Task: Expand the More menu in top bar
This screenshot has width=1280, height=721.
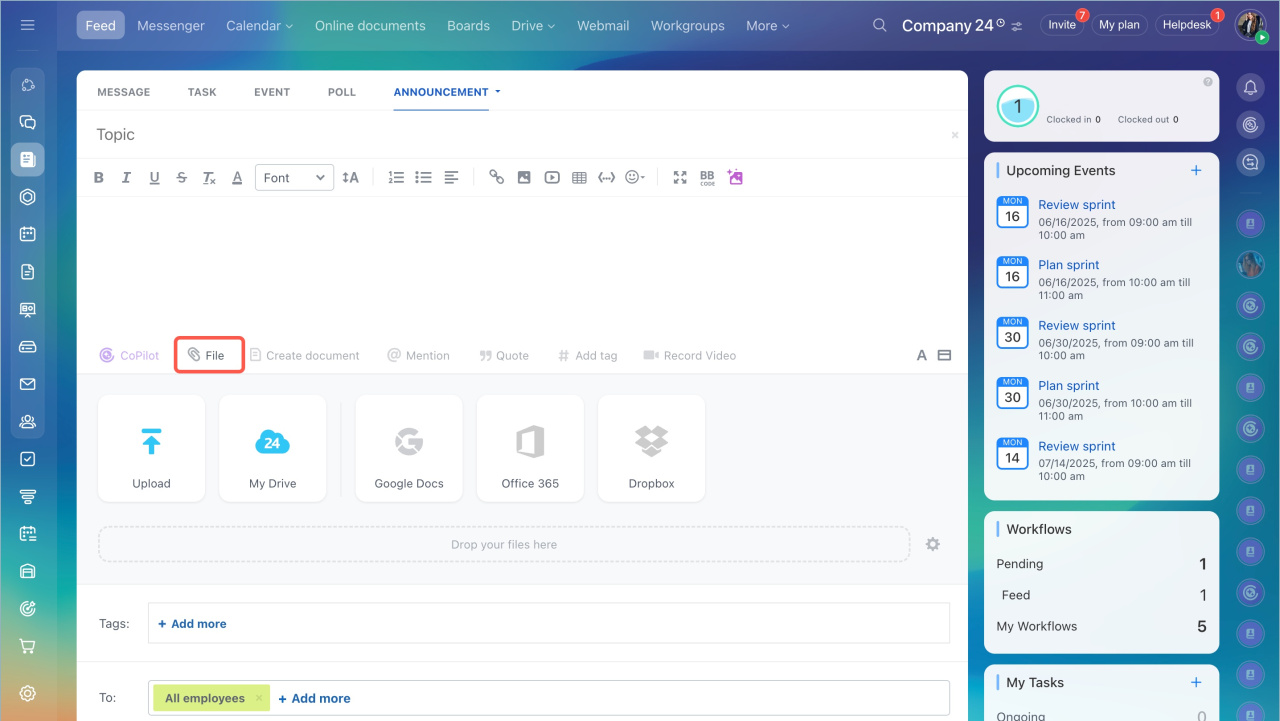Action: click(767, 26)
